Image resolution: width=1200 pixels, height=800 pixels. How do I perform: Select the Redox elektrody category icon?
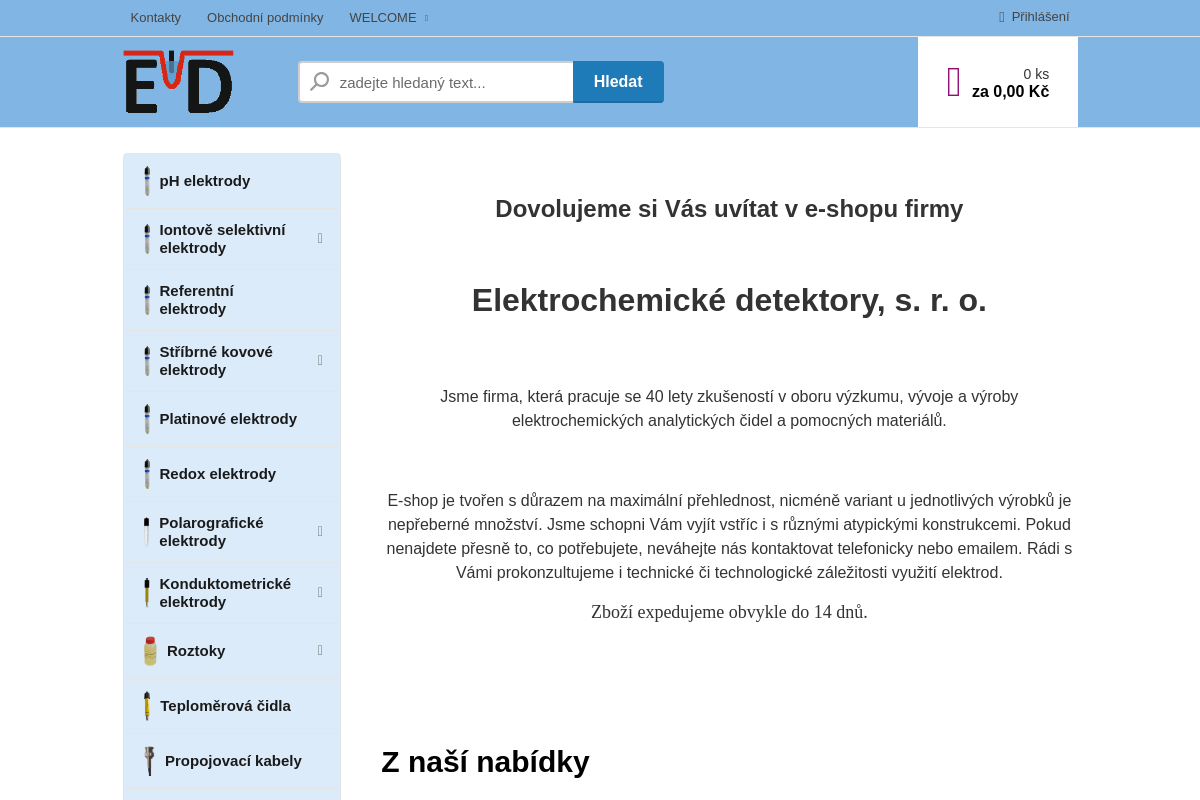point(147,473)
